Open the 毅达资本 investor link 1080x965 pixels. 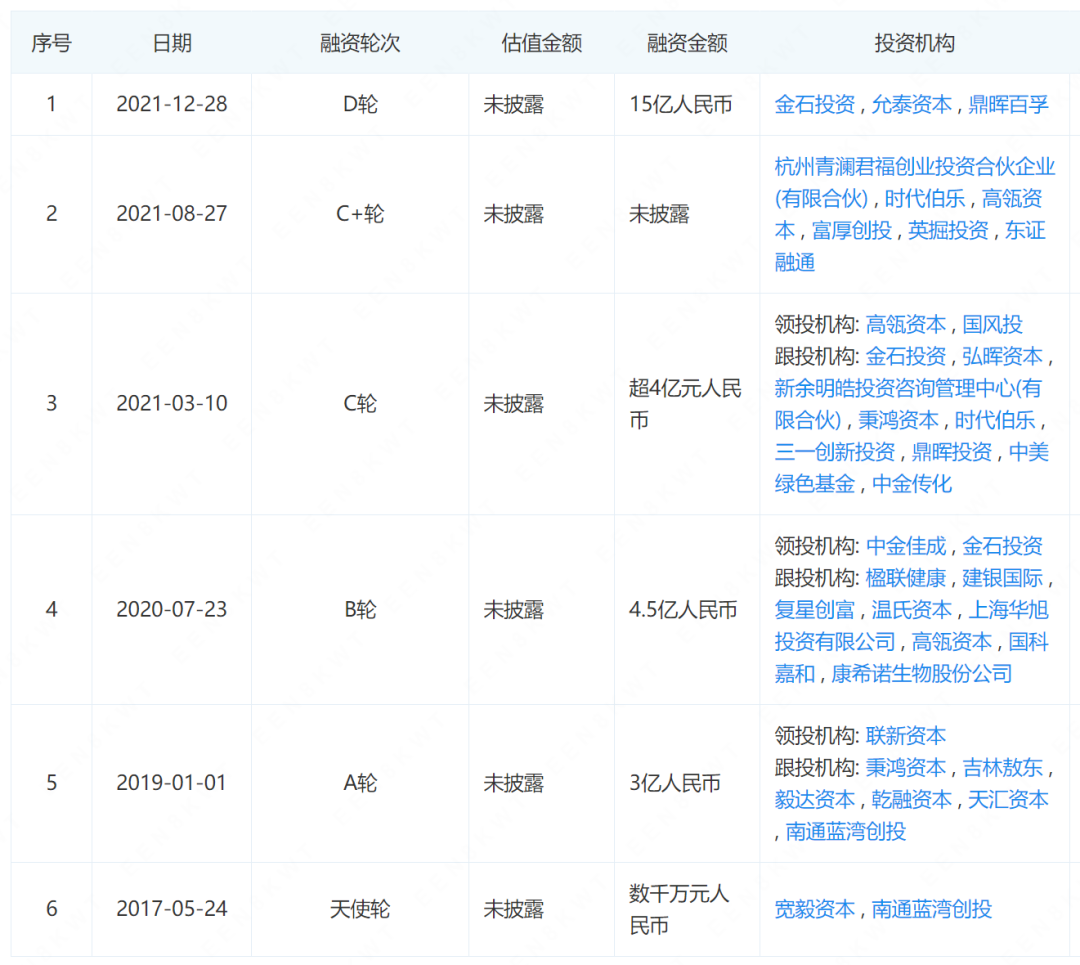coord(814,800)
